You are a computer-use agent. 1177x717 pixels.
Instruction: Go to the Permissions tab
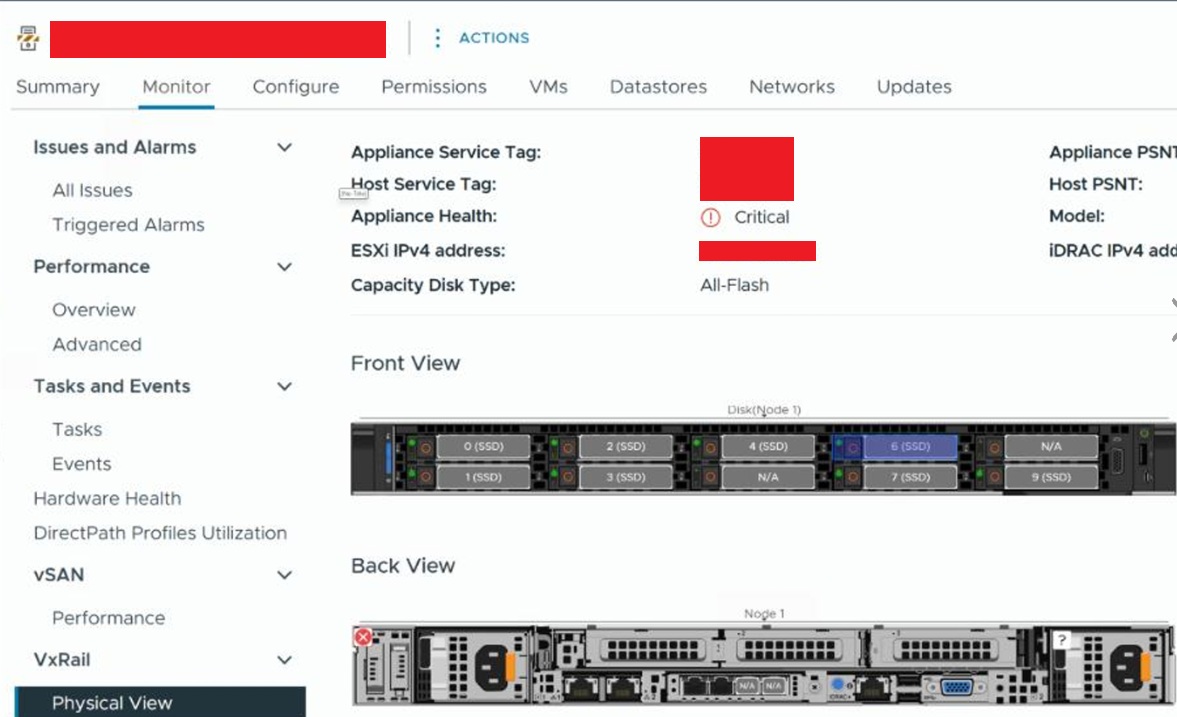pos(434,87)
